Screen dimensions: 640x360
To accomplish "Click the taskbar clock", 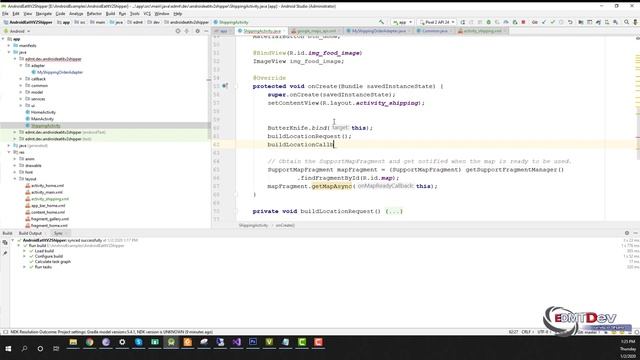I will tap(628, 348).
